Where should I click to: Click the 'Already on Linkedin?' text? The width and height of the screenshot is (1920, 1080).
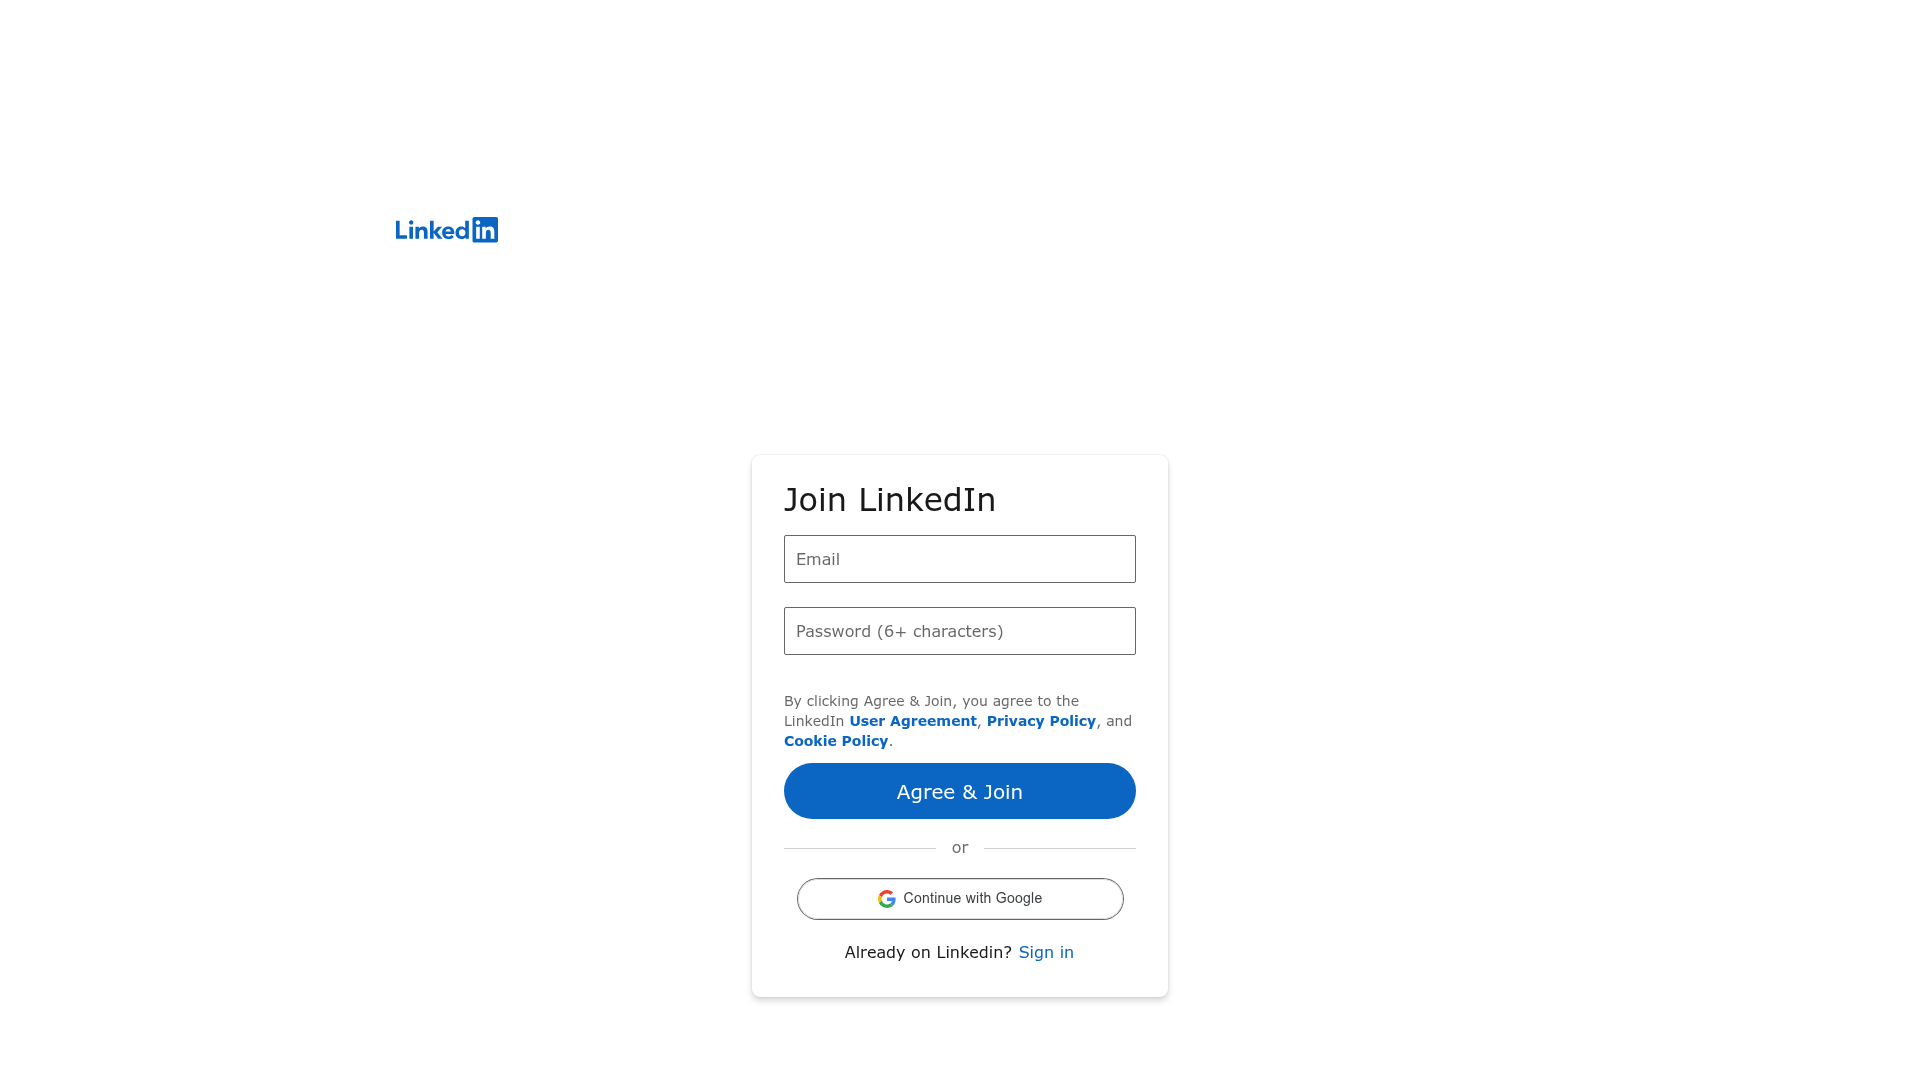(928, 952)
